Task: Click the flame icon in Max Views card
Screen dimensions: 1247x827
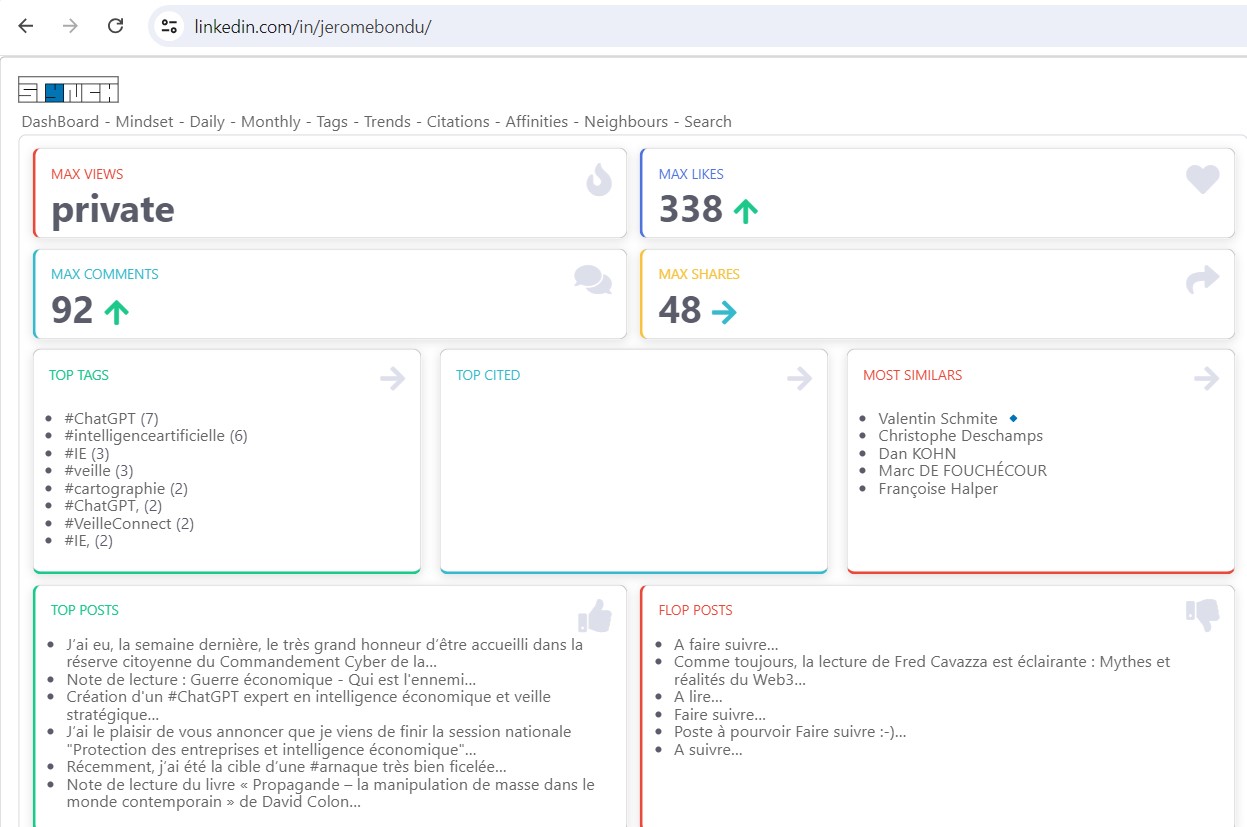Action: click(598, 180)
